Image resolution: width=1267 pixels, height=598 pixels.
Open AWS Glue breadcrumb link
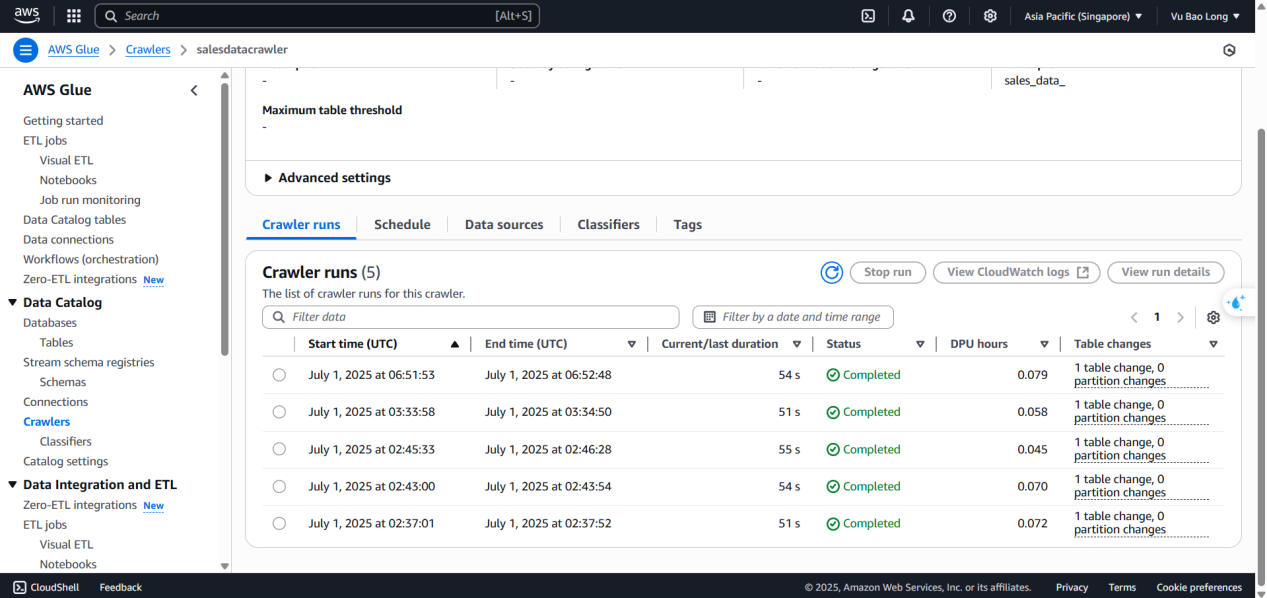(x=73, y=50)
